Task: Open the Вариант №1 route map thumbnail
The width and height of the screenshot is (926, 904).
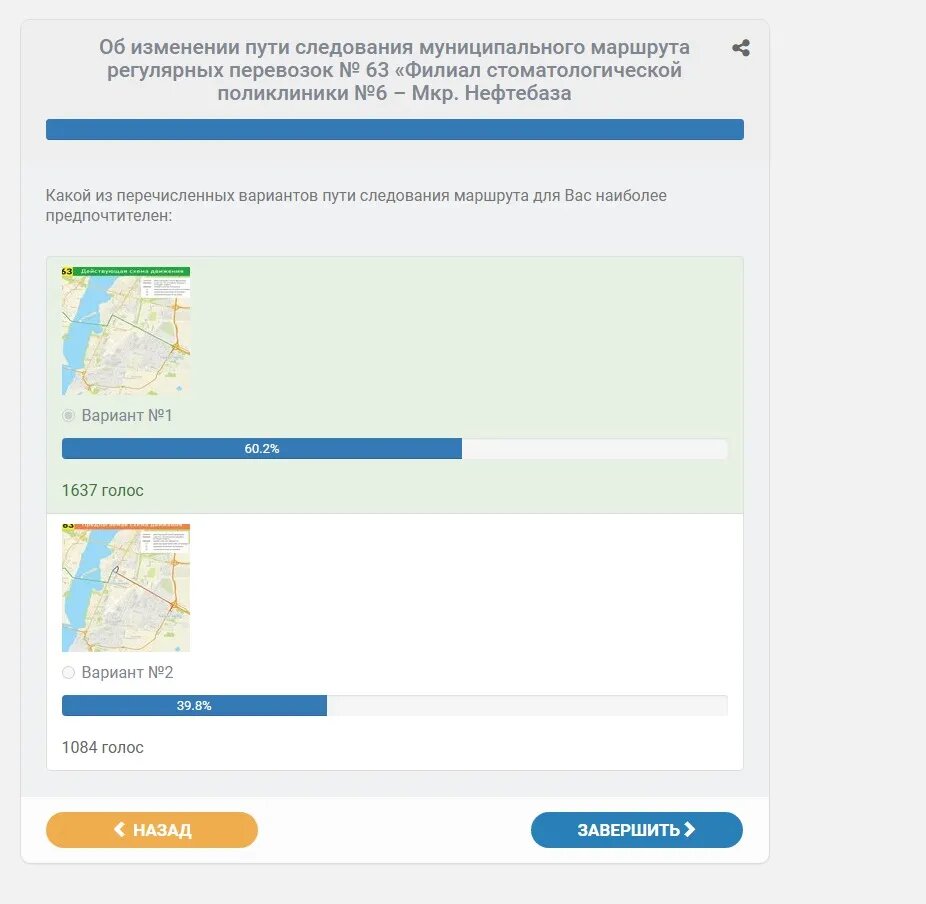Action: coord(126,331)
